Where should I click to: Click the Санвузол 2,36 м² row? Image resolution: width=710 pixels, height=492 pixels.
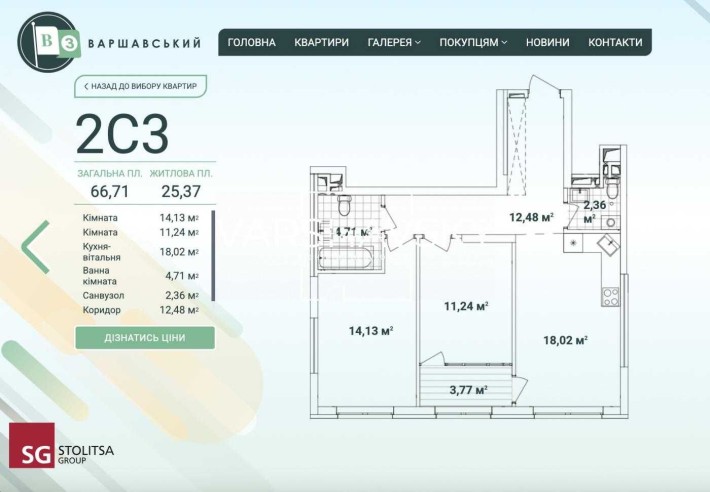[x=141, y=296]
